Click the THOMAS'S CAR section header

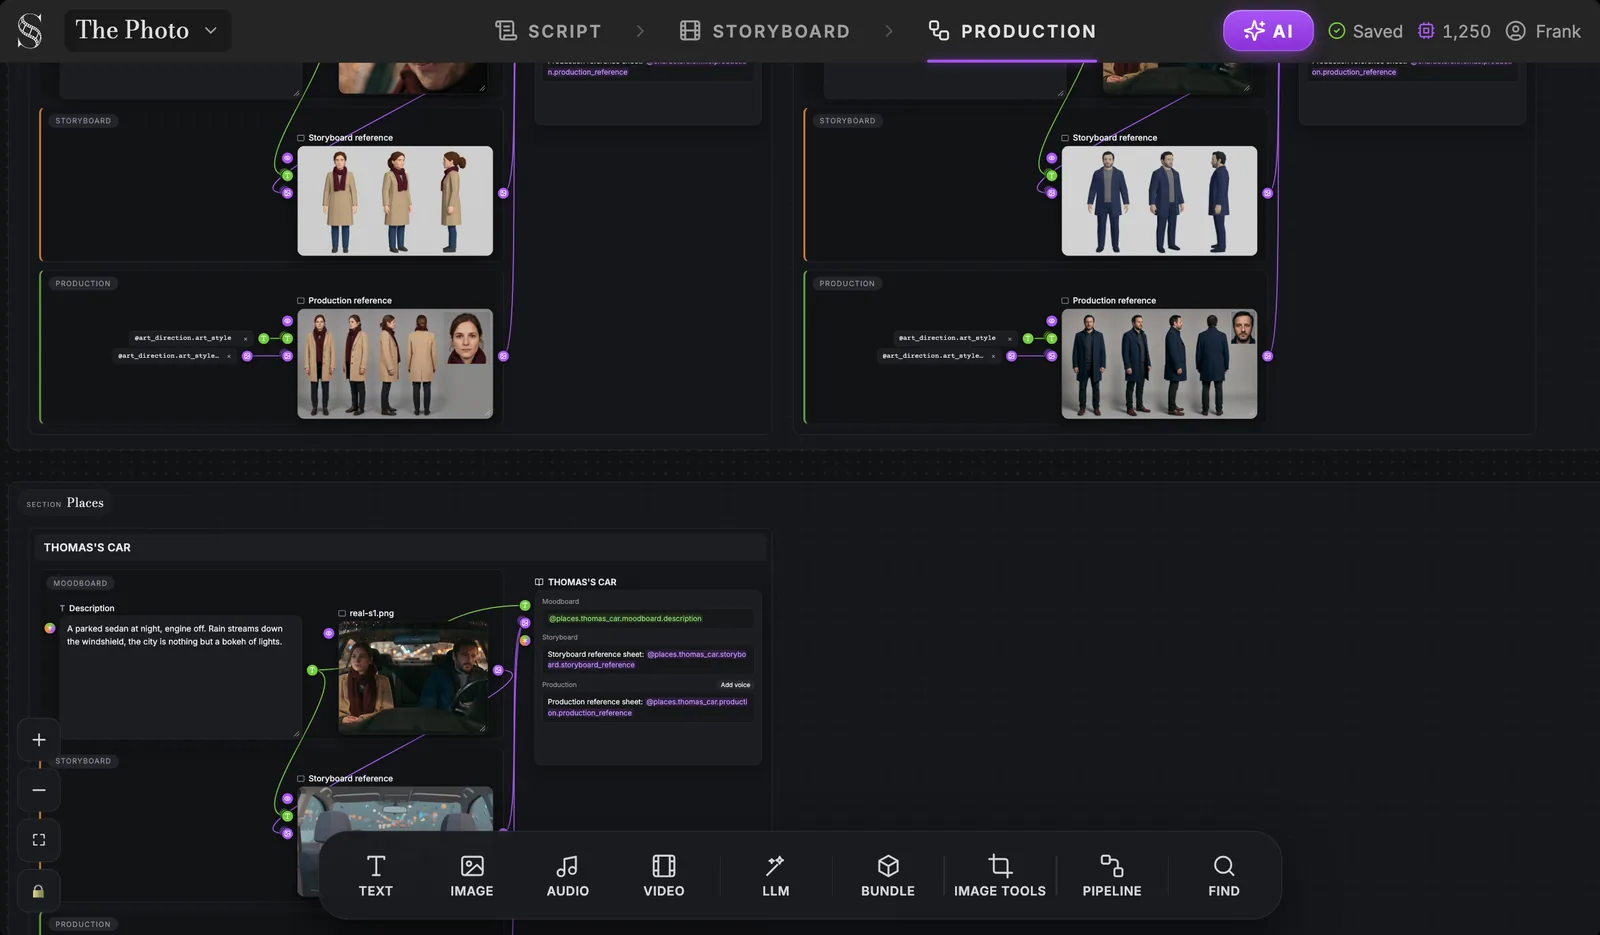point(401,547)
